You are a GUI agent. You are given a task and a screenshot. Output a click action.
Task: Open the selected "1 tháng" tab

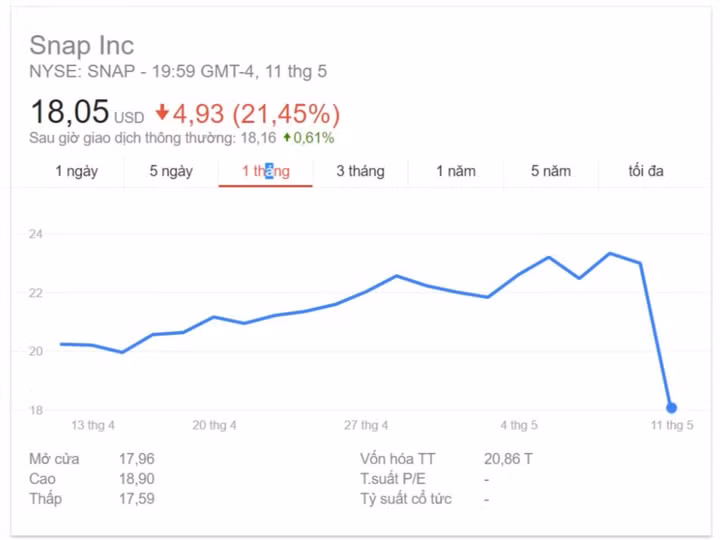(265, 171)
